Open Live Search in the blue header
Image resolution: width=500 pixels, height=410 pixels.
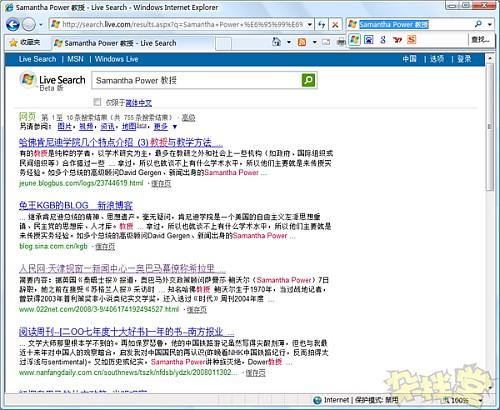pos(37,59)
